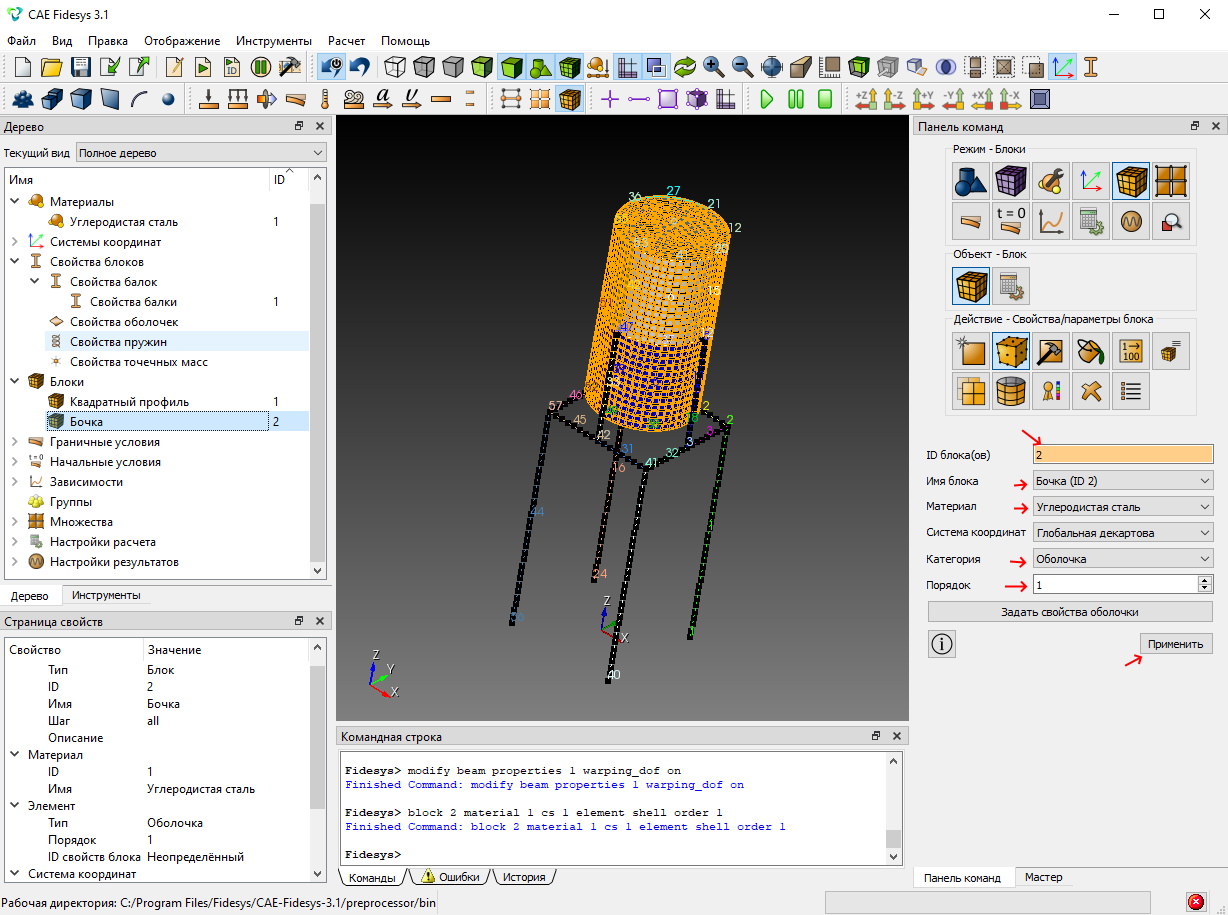Click the zoom in magnifier icon

[x=714, y=67]
